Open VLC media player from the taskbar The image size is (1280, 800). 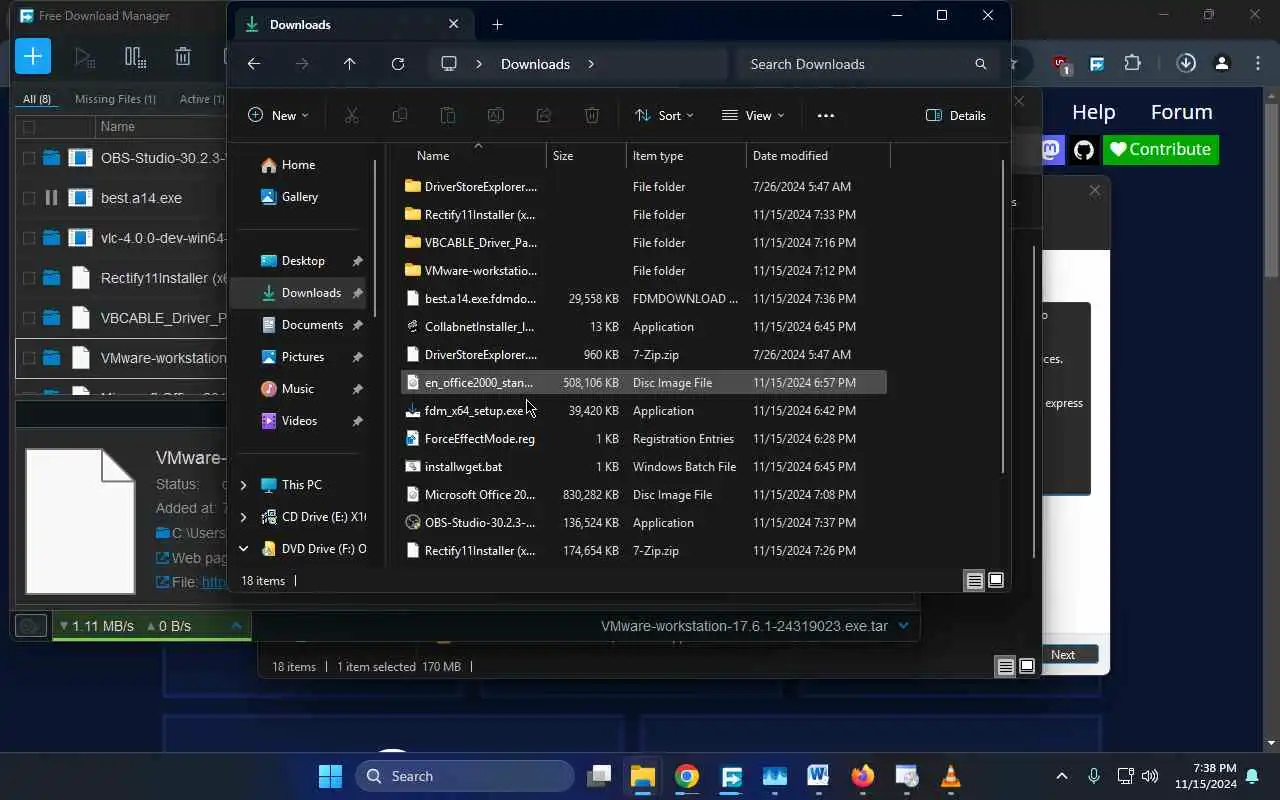[x=951, y=776]
